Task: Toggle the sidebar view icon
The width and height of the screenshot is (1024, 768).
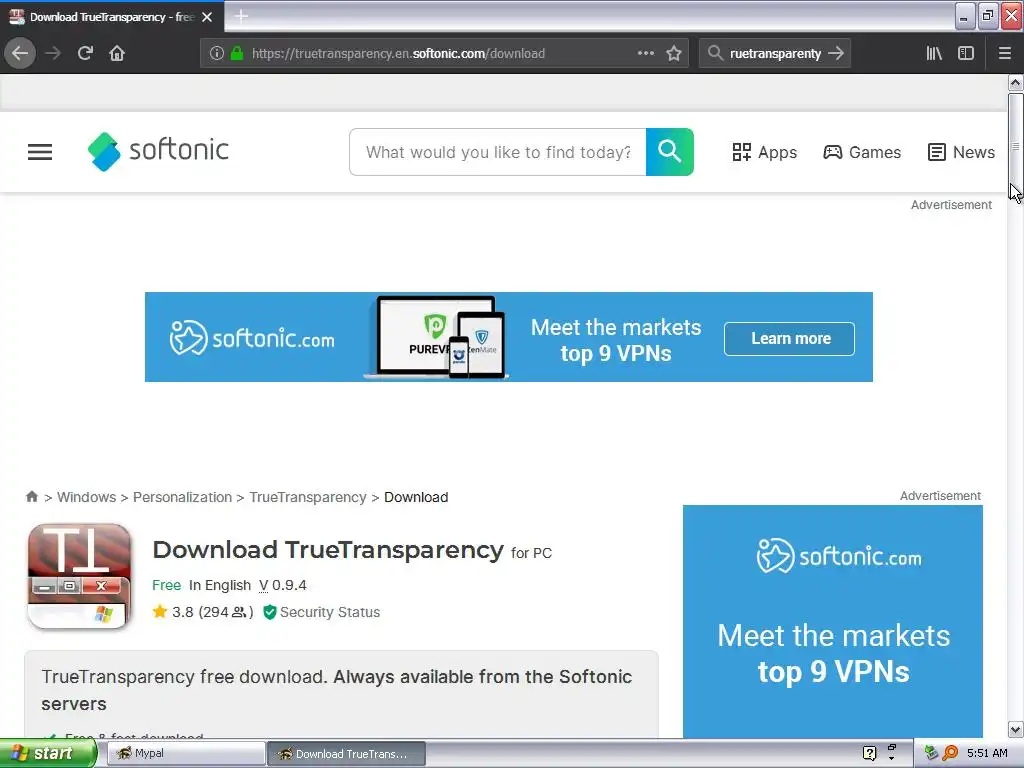Action: (966, 53)
